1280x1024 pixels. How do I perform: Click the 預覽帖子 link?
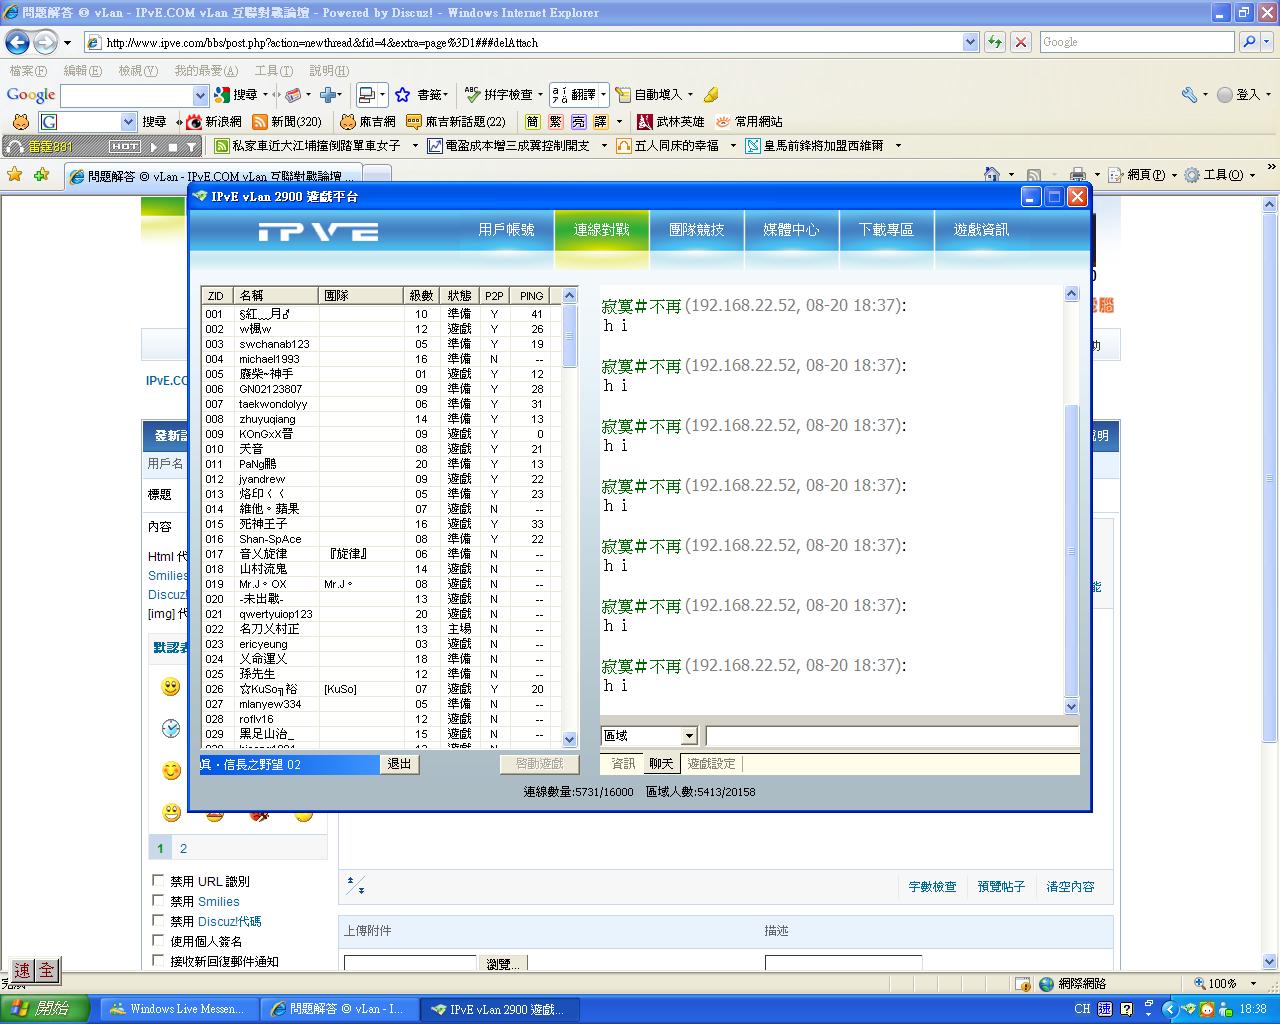point(1001,887)
